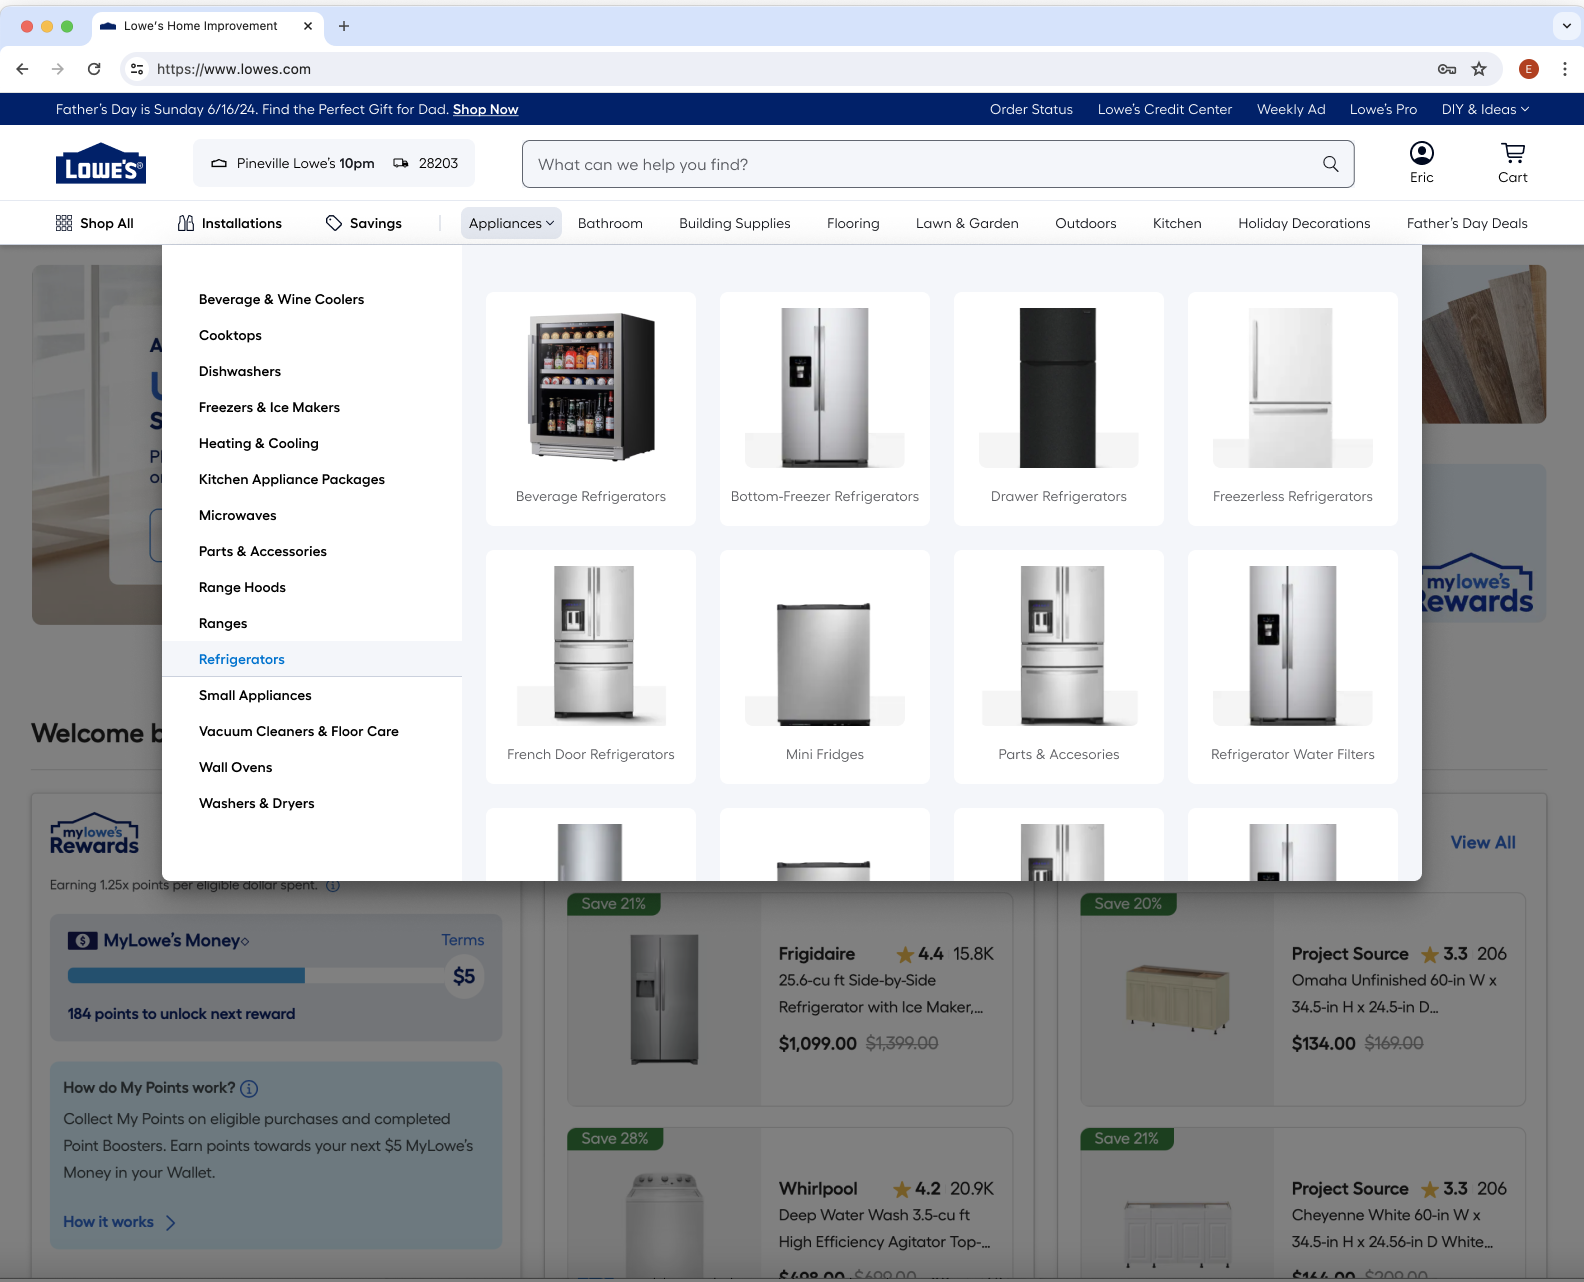Screen dimensions: 1584x1282
Task: Open Building Supplies category
Action: coord(735,223)
